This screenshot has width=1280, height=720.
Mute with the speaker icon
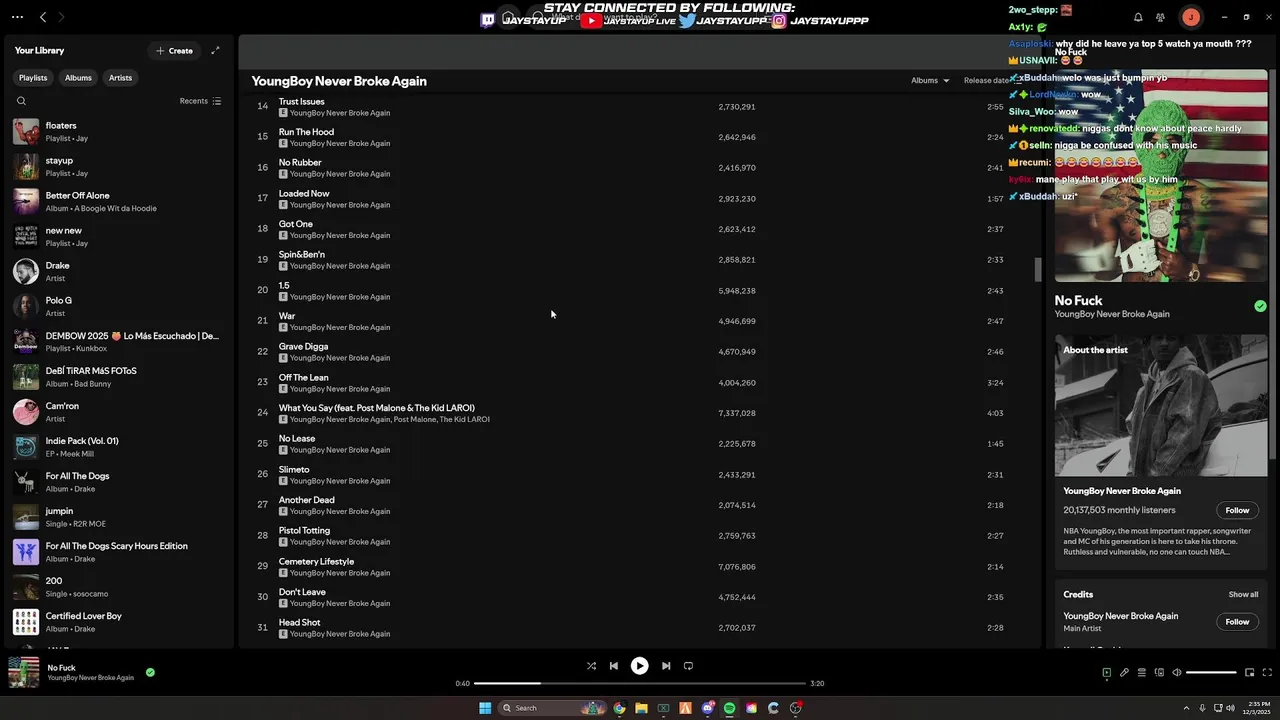click(x=1176, y=673)
